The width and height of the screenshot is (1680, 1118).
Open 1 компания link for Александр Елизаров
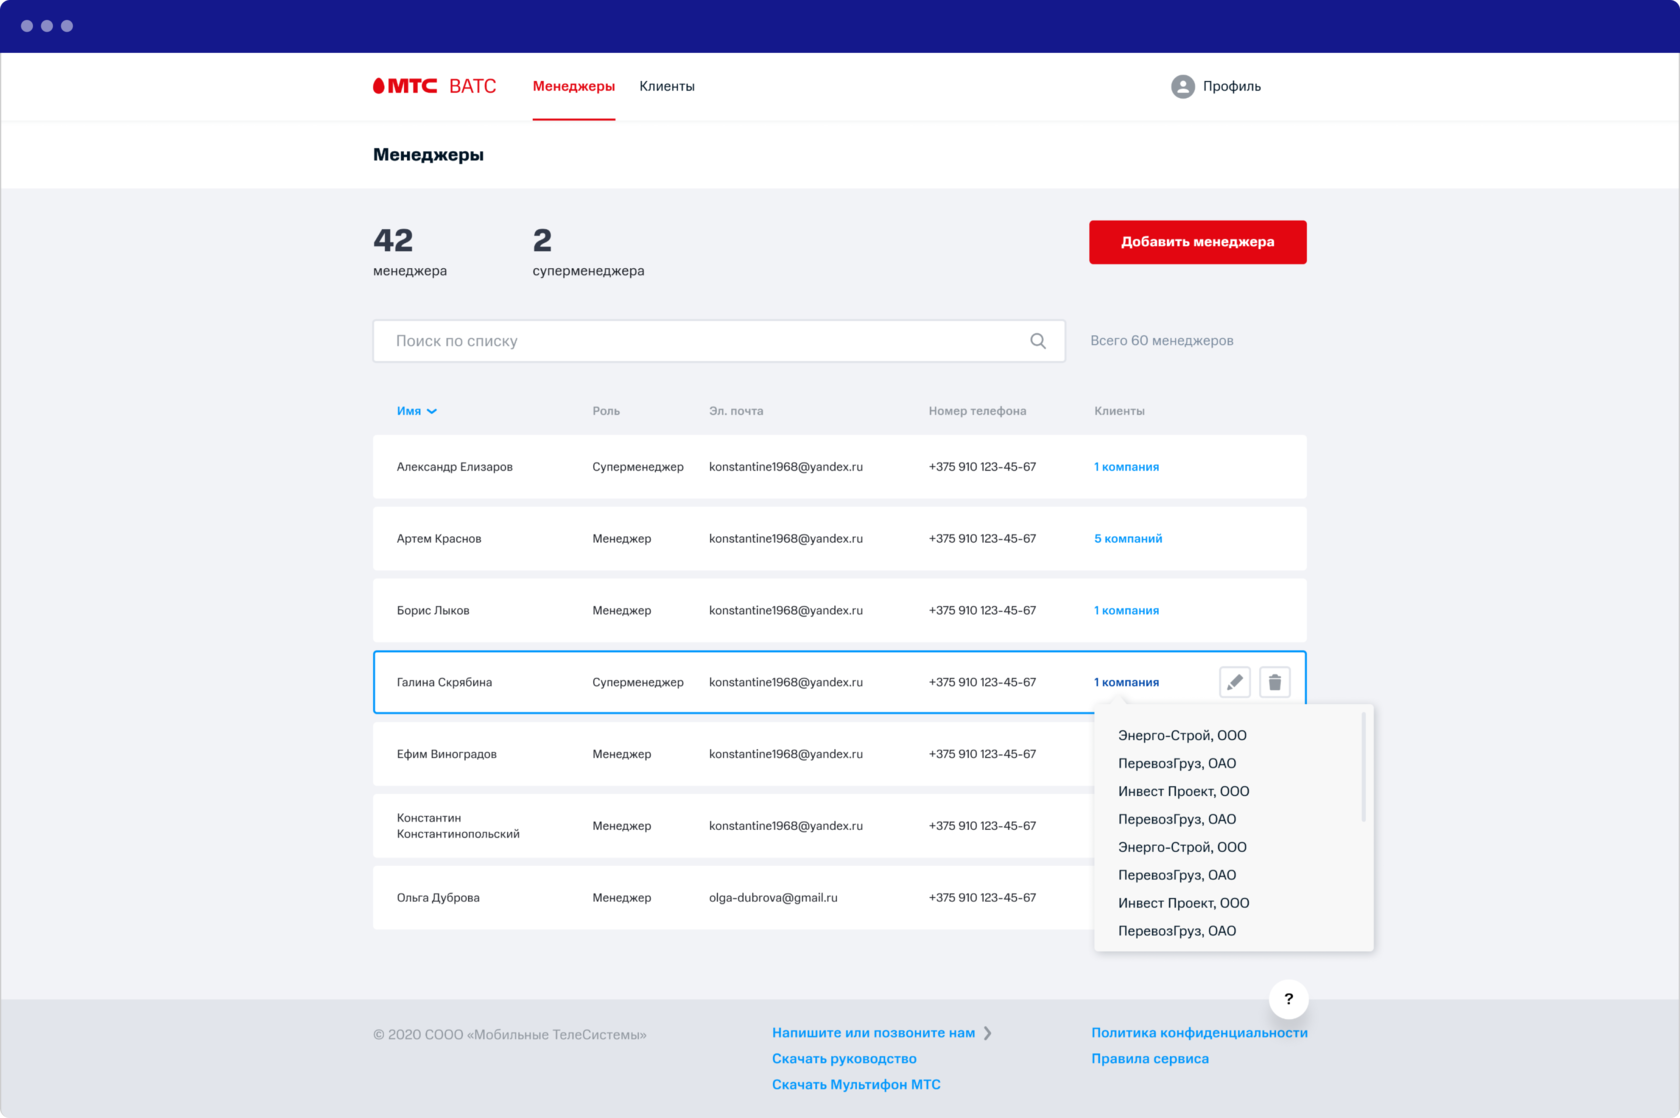pos(1126,467)
